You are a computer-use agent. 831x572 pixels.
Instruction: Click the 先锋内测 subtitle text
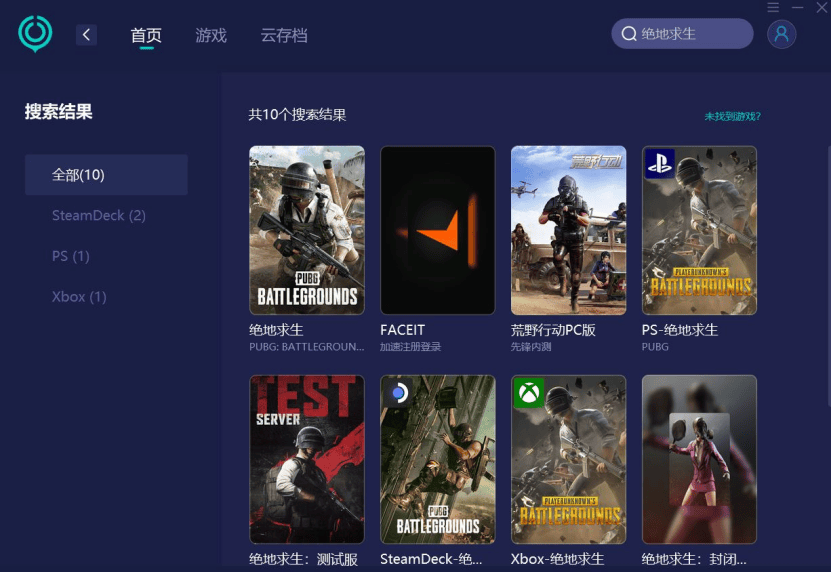pyautogui.click(x=531, y=347)
